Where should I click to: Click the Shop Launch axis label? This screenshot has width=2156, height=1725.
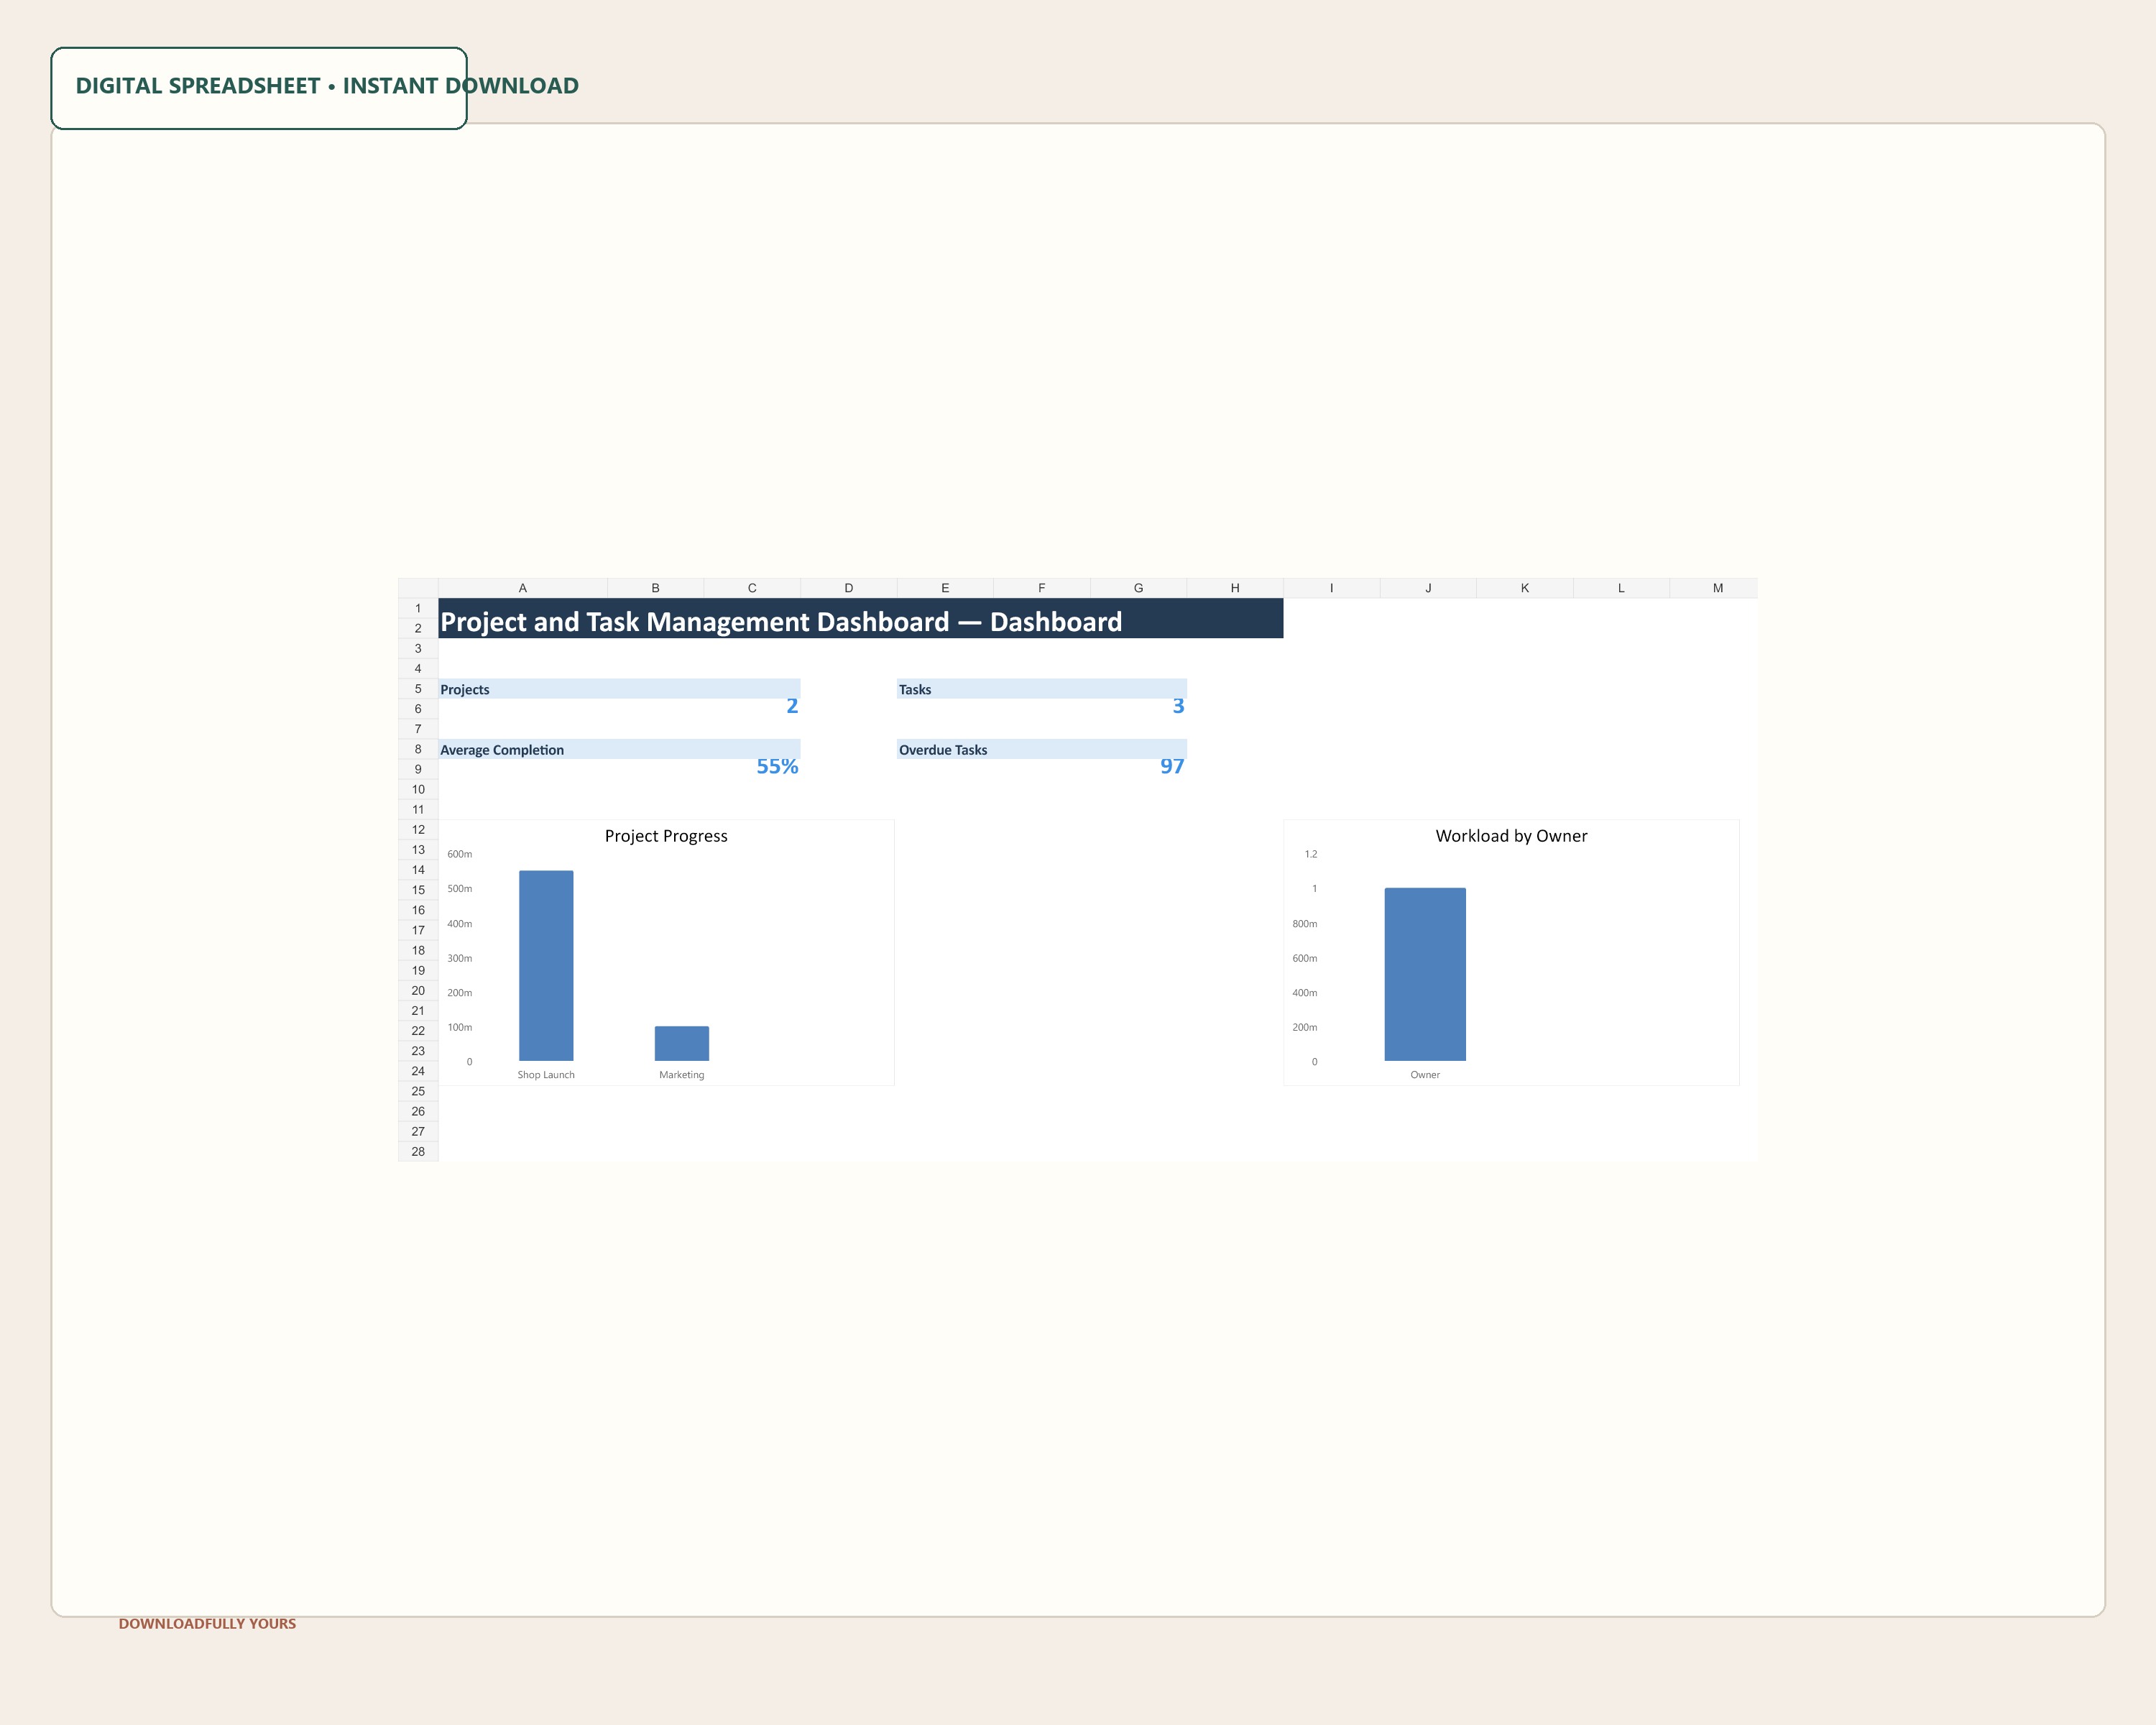coord(546,1075)
